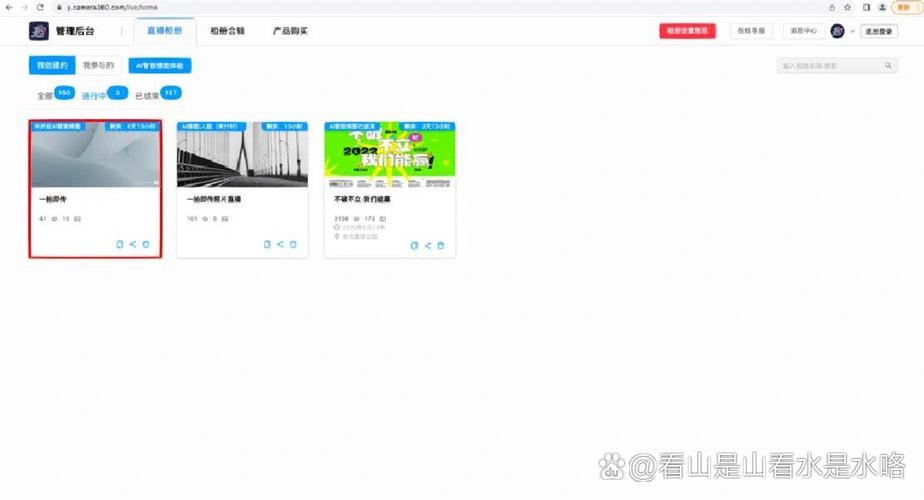Share the 一拍即传 album
This screenshot has width=924, height=500.
pyautogui.click(x=133, y=244)
